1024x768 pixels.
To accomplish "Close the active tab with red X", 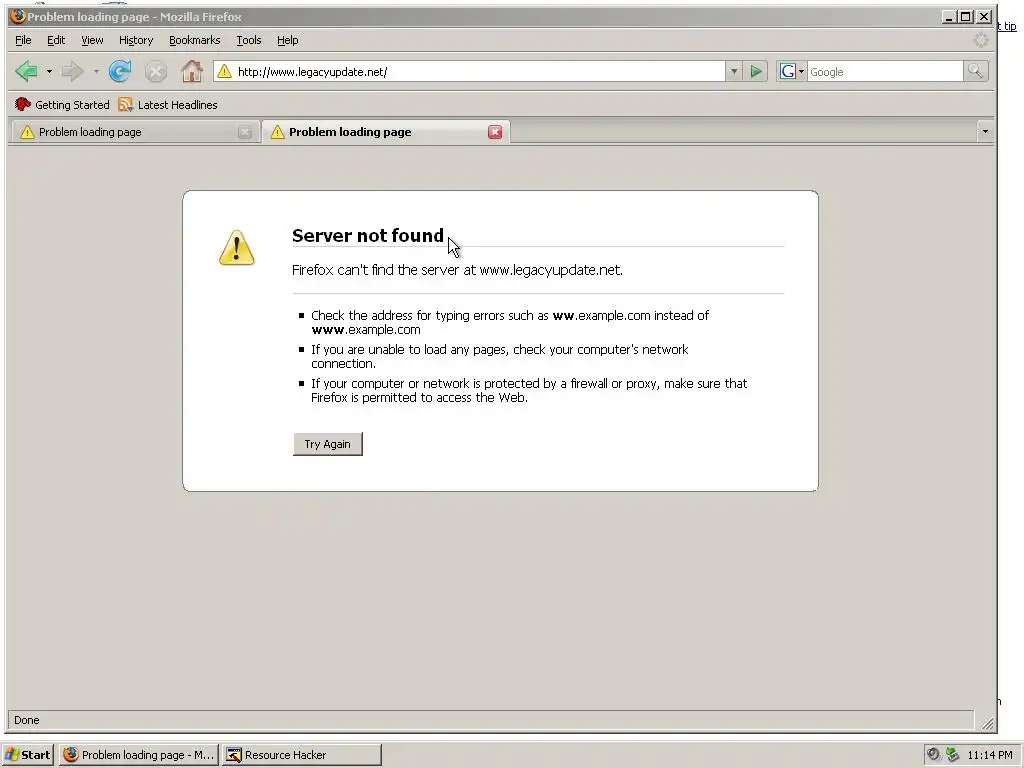I will (495, 132).
